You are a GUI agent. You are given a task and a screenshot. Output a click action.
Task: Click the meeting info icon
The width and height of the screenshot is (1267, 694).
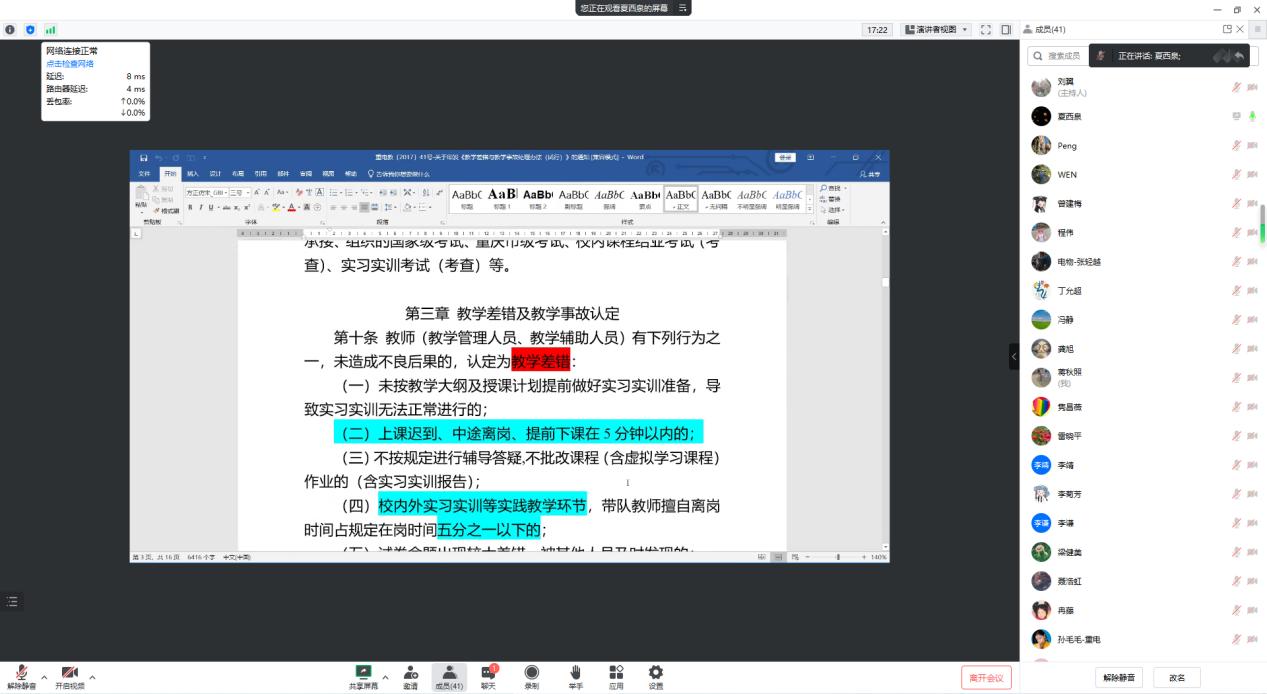click(x=10, y=30)
